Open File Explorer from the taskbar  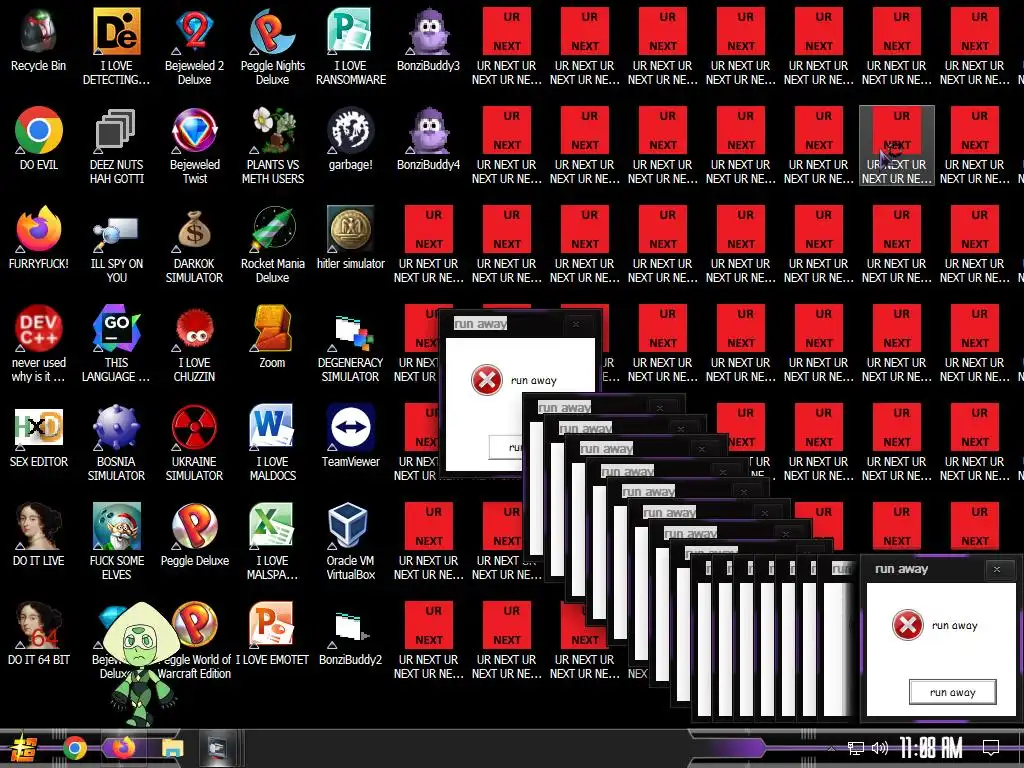click(x=173, y=748)
